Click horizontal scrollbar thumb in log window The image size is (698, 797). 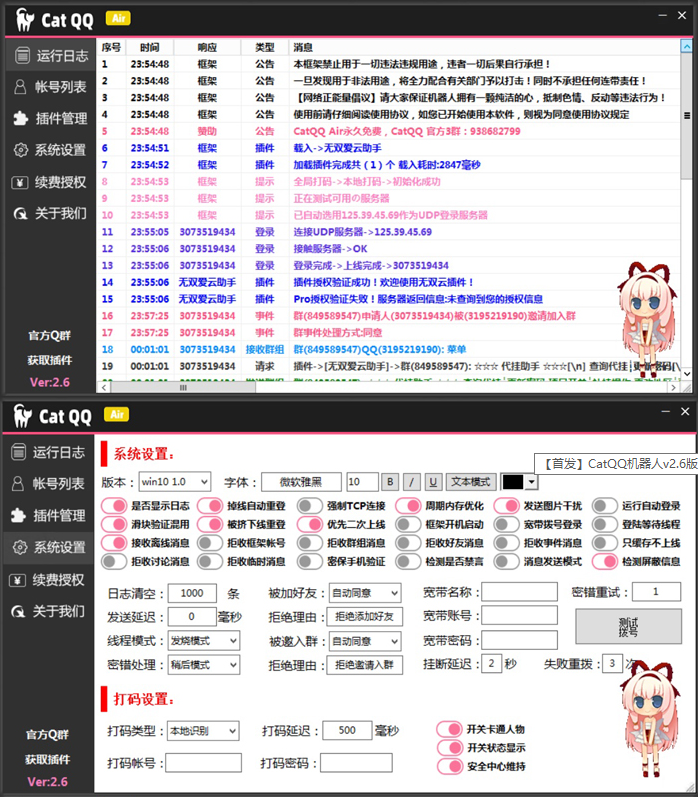(183, 387)
